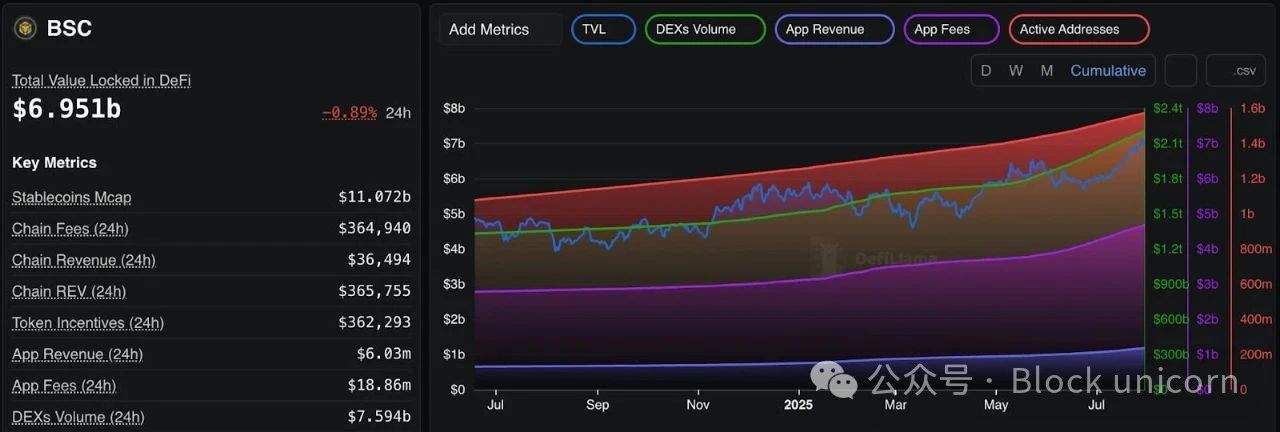Click the 400m red axis label
1280x432 pixels.
[1255, 319]
